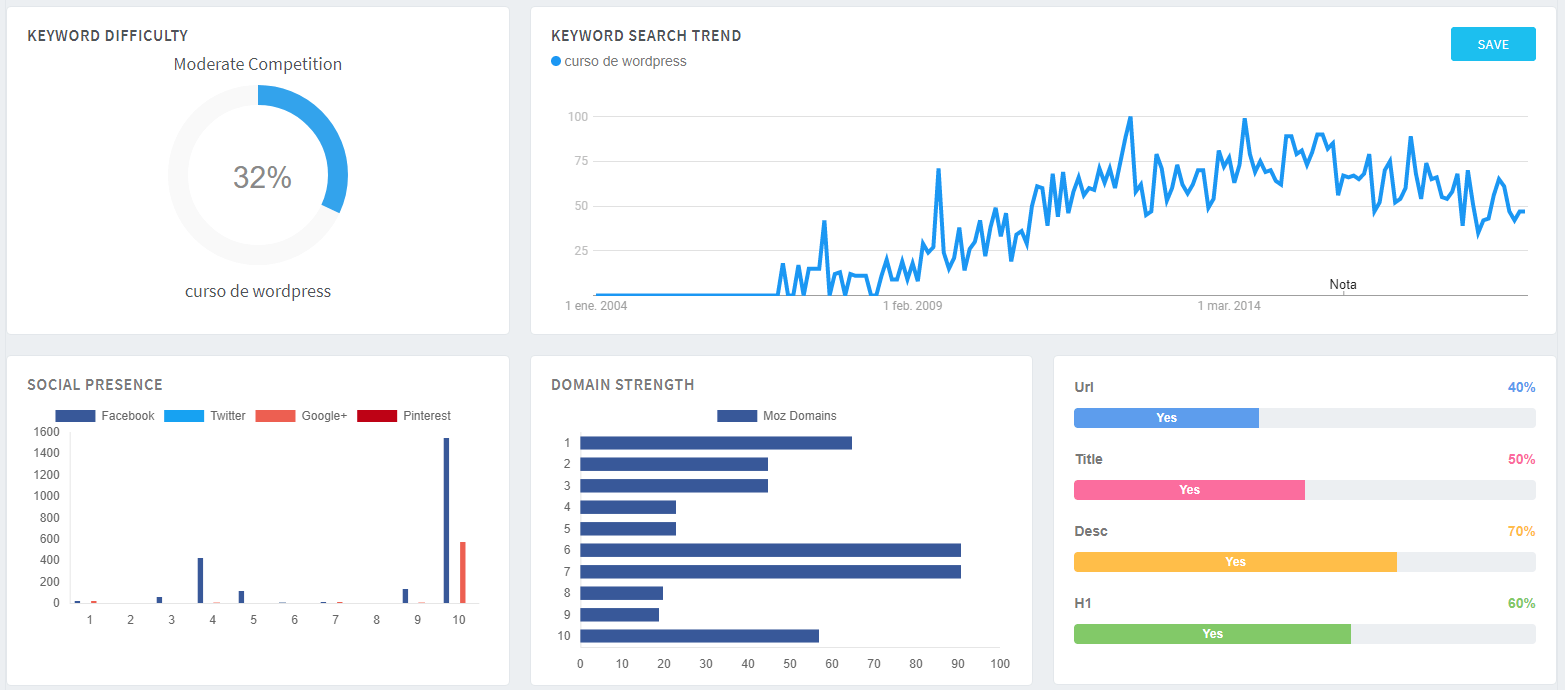Click the pink Title progress bar
This screenshot has height=690, width=1565.
1189,490
